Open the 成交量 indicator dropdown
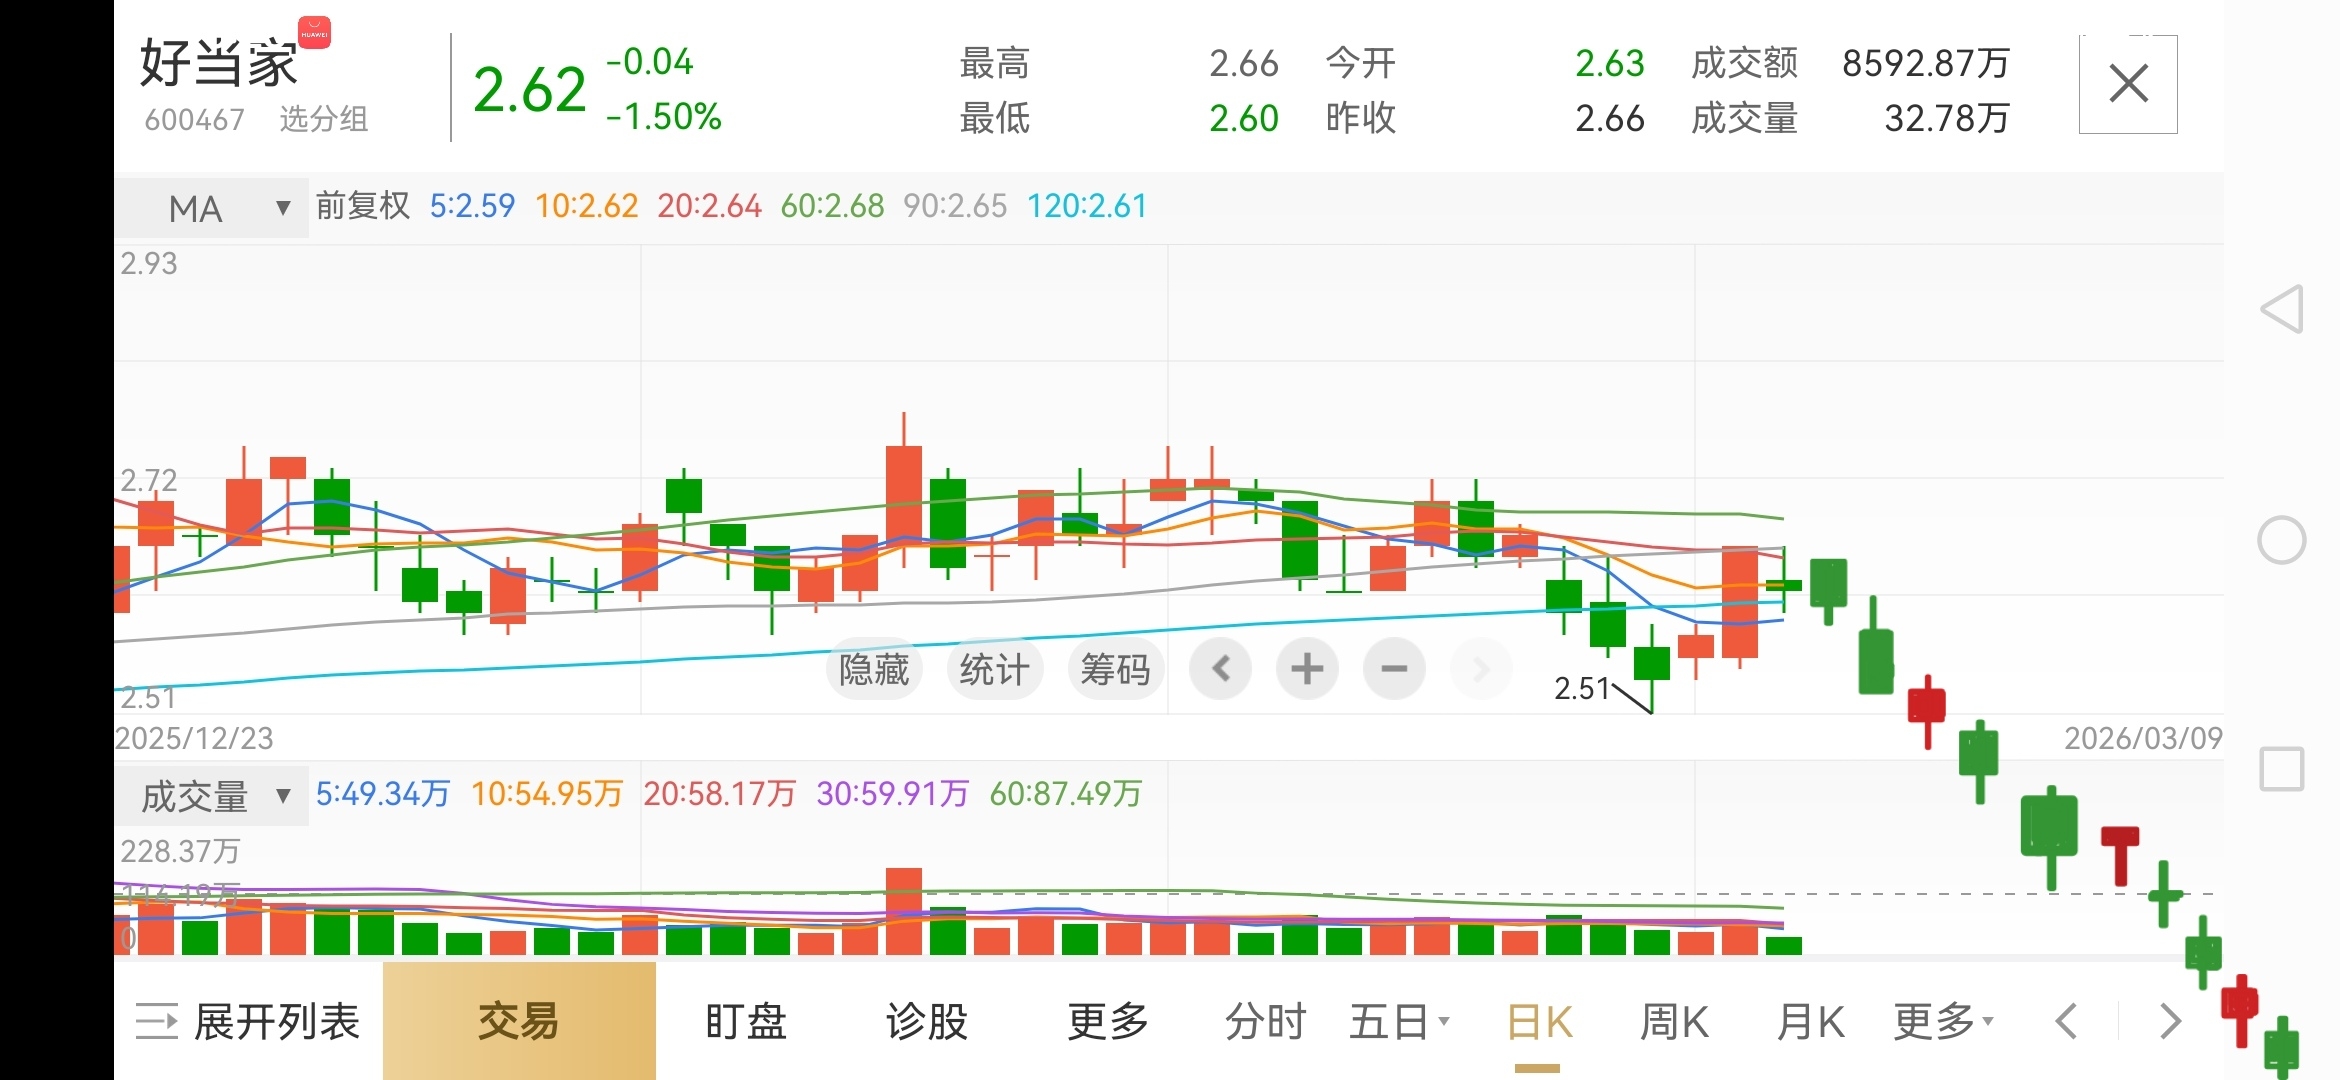 point(212,796)
